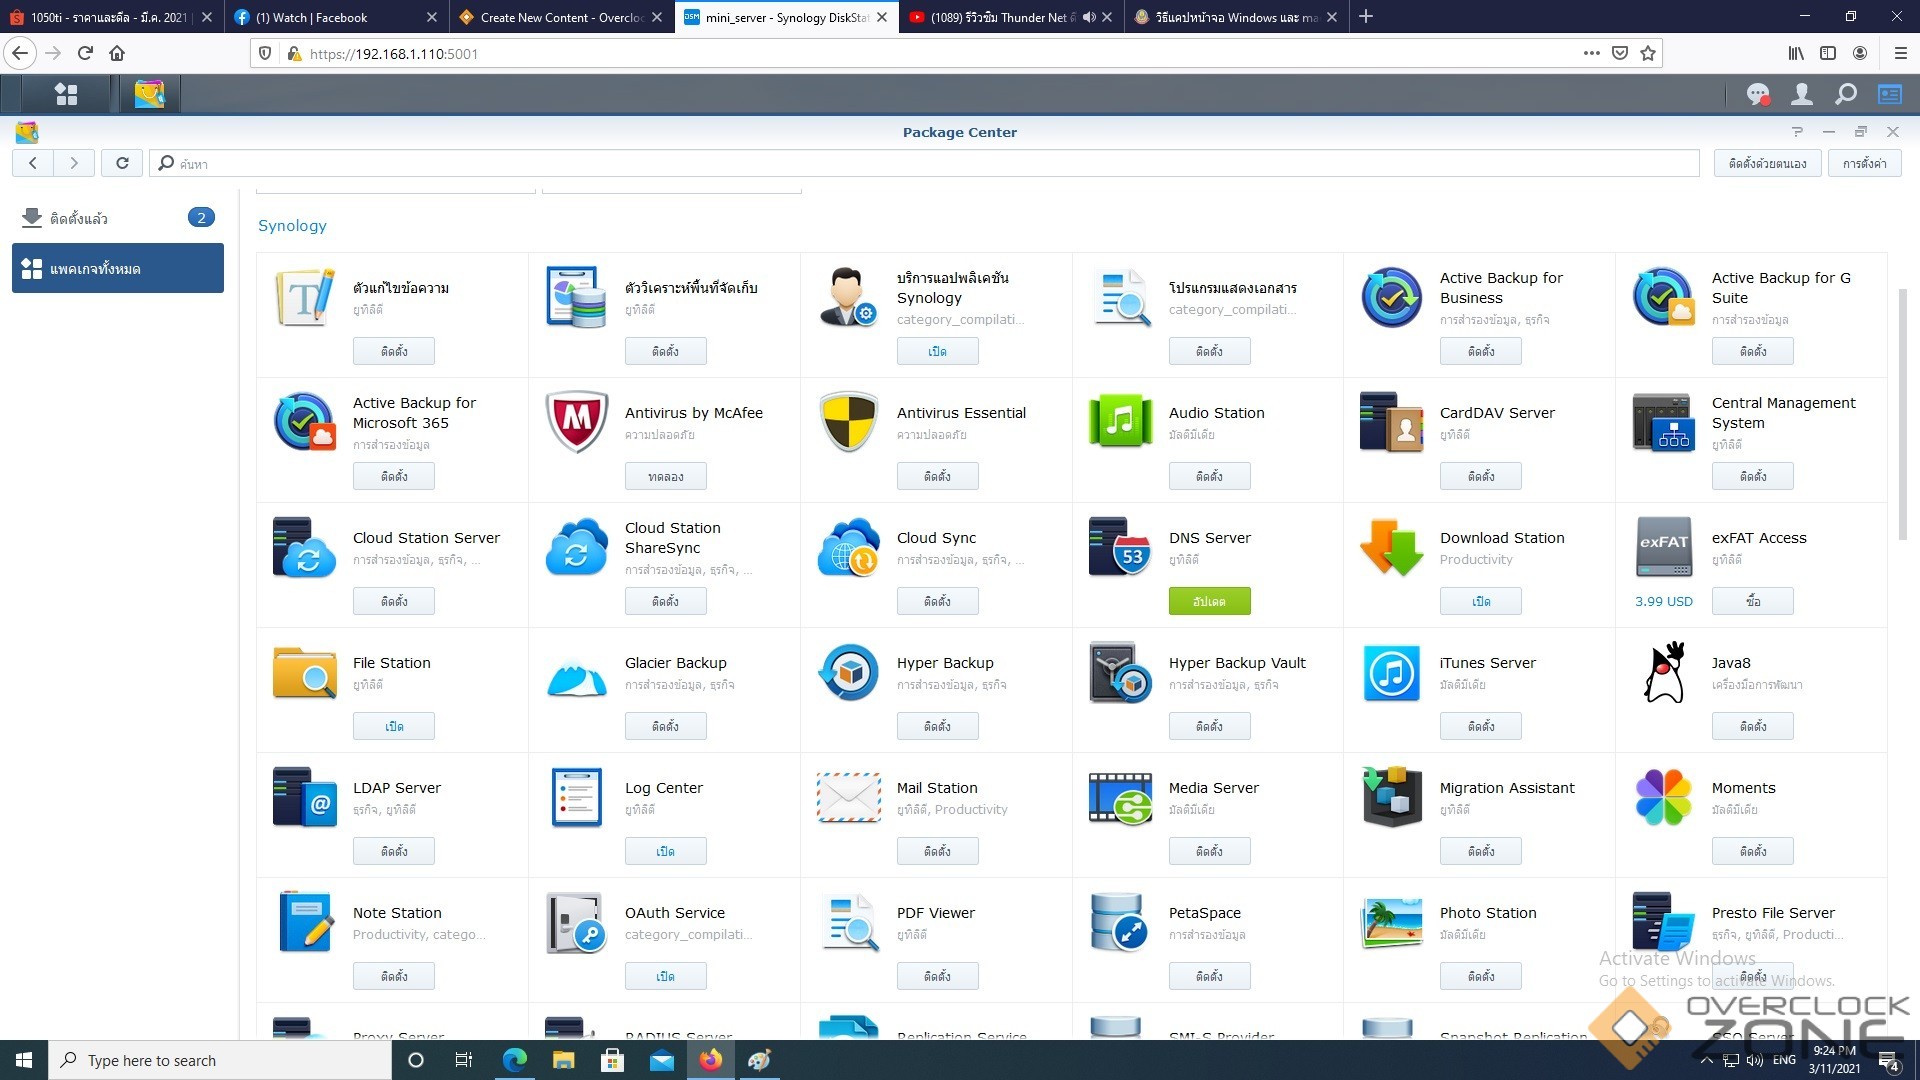Open the DSM main menu grid icon
This screenshot has height=1080, width=1920.
point(66,94)
